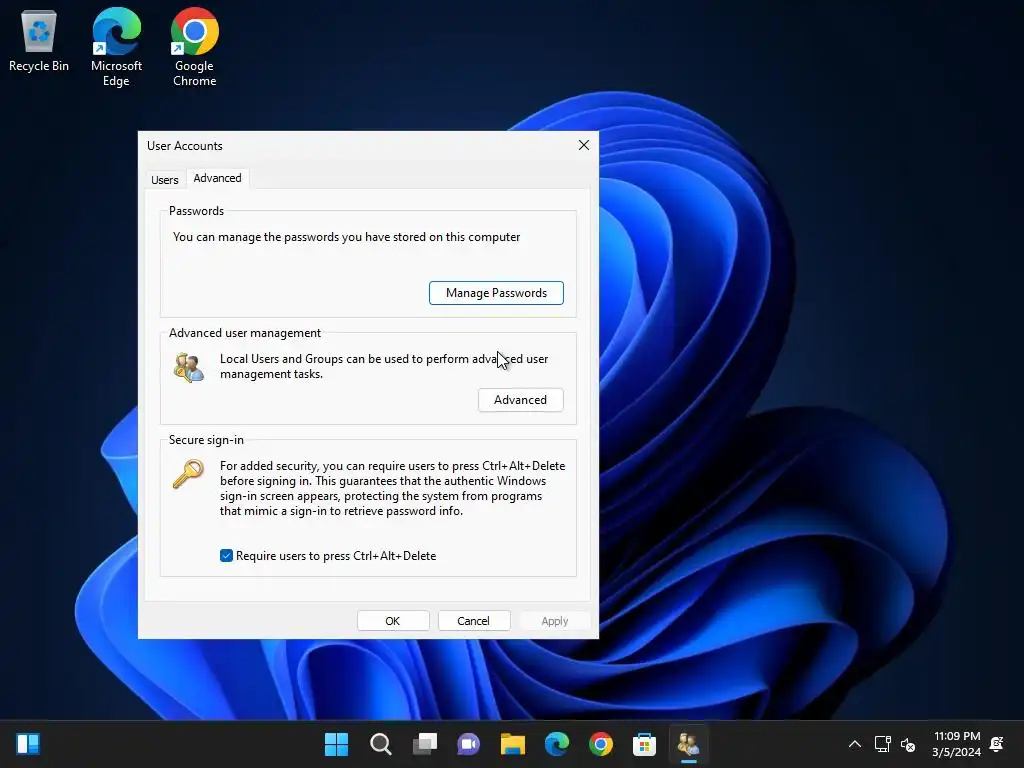Click the 'Local Users and Groups' description text
1024x768 pixels.
[384, 366]
